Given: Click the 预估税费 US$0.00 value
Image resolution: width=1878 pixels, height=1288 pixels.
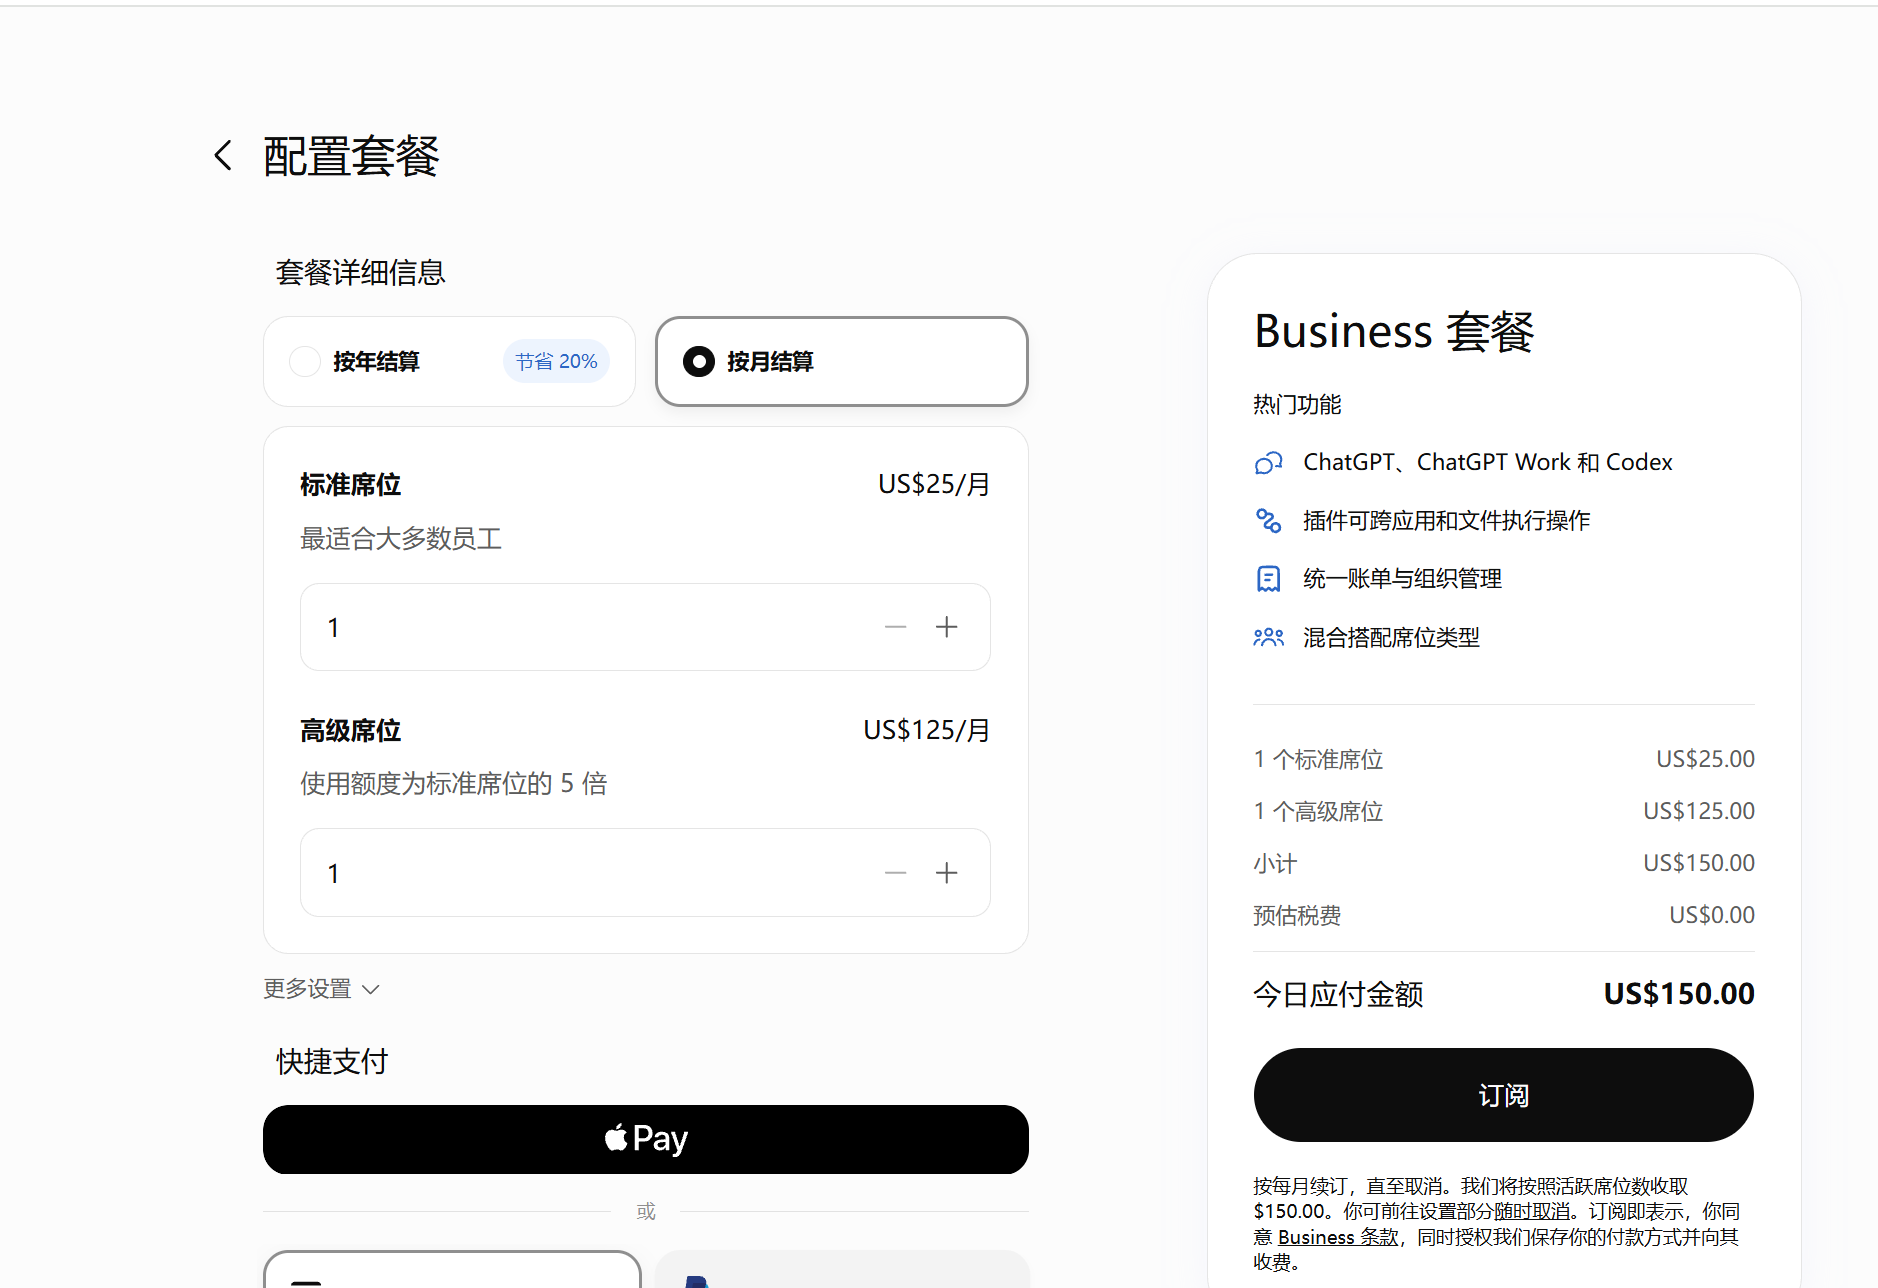Looking at the screenshot, I should (1712, 915).
